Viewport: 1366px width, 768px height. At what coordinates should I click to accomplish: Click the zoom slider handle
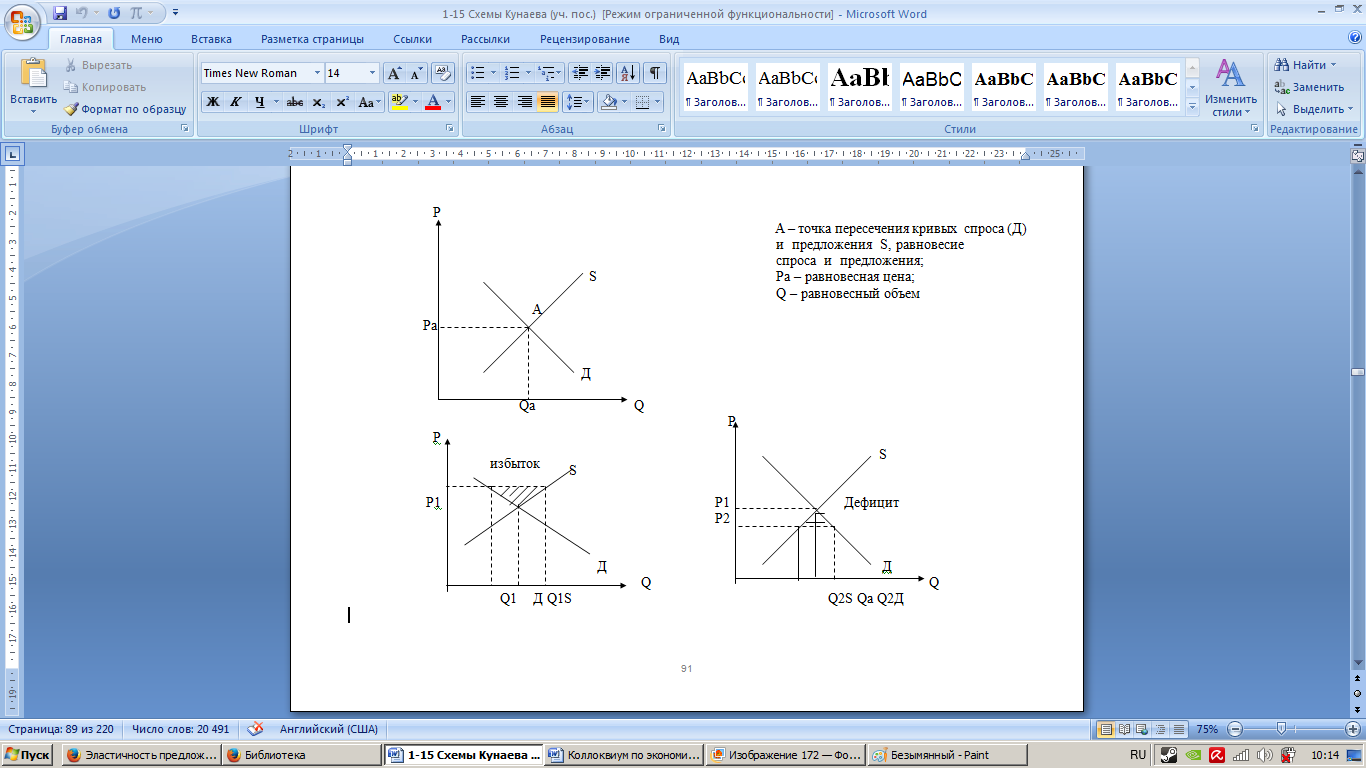(x=1280, y=729)
